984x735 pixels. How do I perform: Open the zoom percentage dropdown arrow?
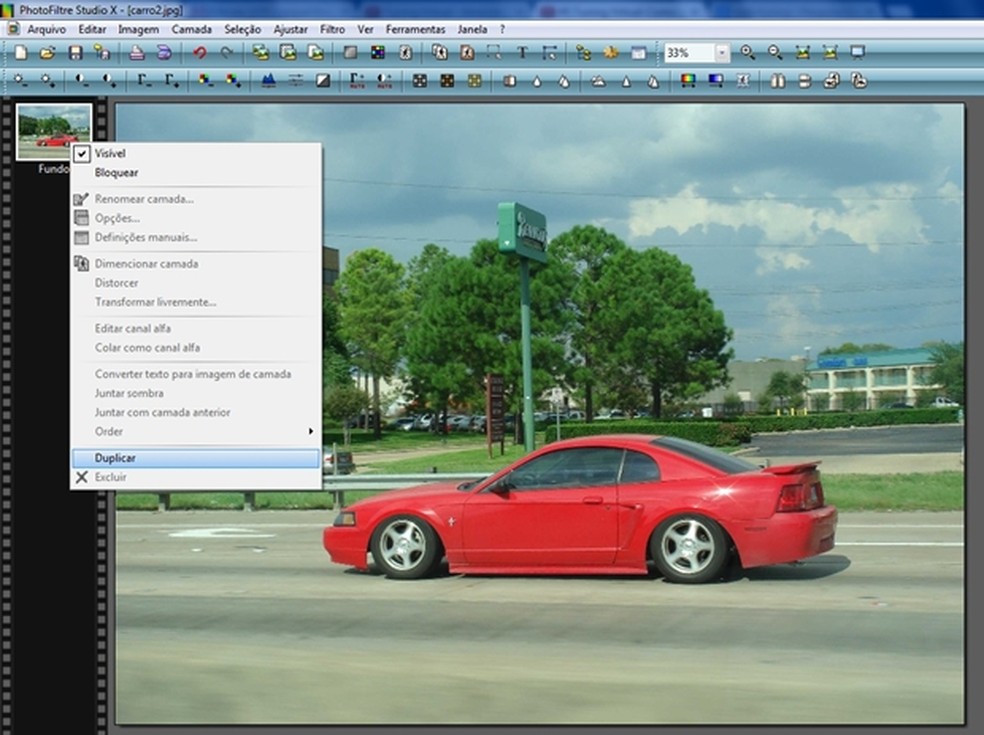point(722,53)
